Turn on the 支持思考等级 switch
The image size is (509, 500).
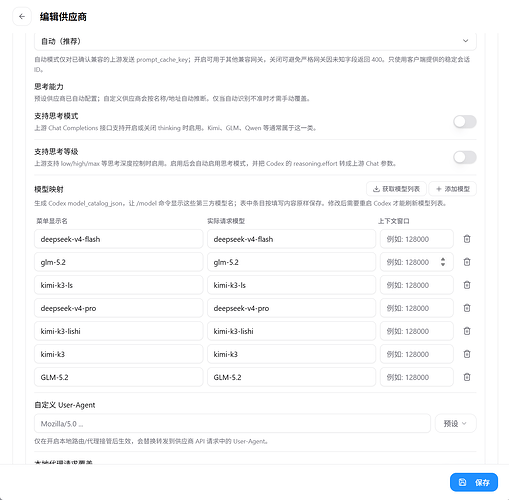click(x=465, y=157)
